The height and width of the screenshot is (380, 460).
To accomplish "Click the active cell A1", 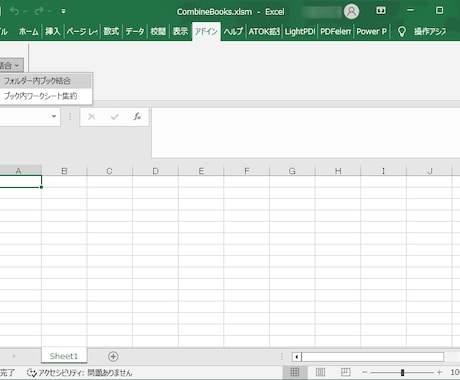I will 20,181.
